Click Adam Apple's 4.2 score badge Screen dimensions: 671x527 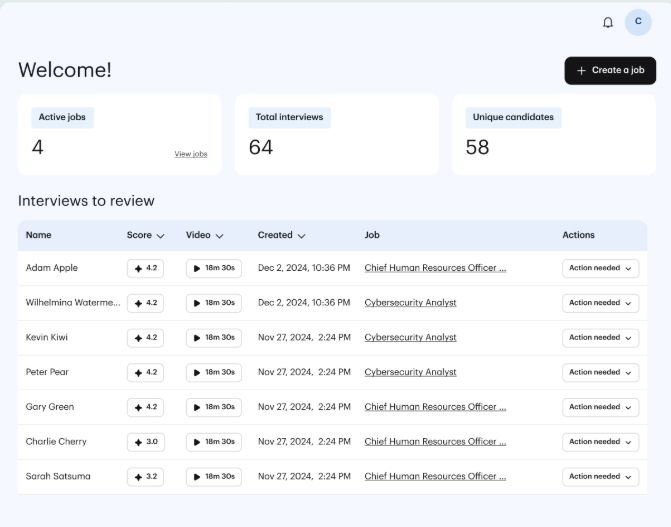tap(145, 268)
